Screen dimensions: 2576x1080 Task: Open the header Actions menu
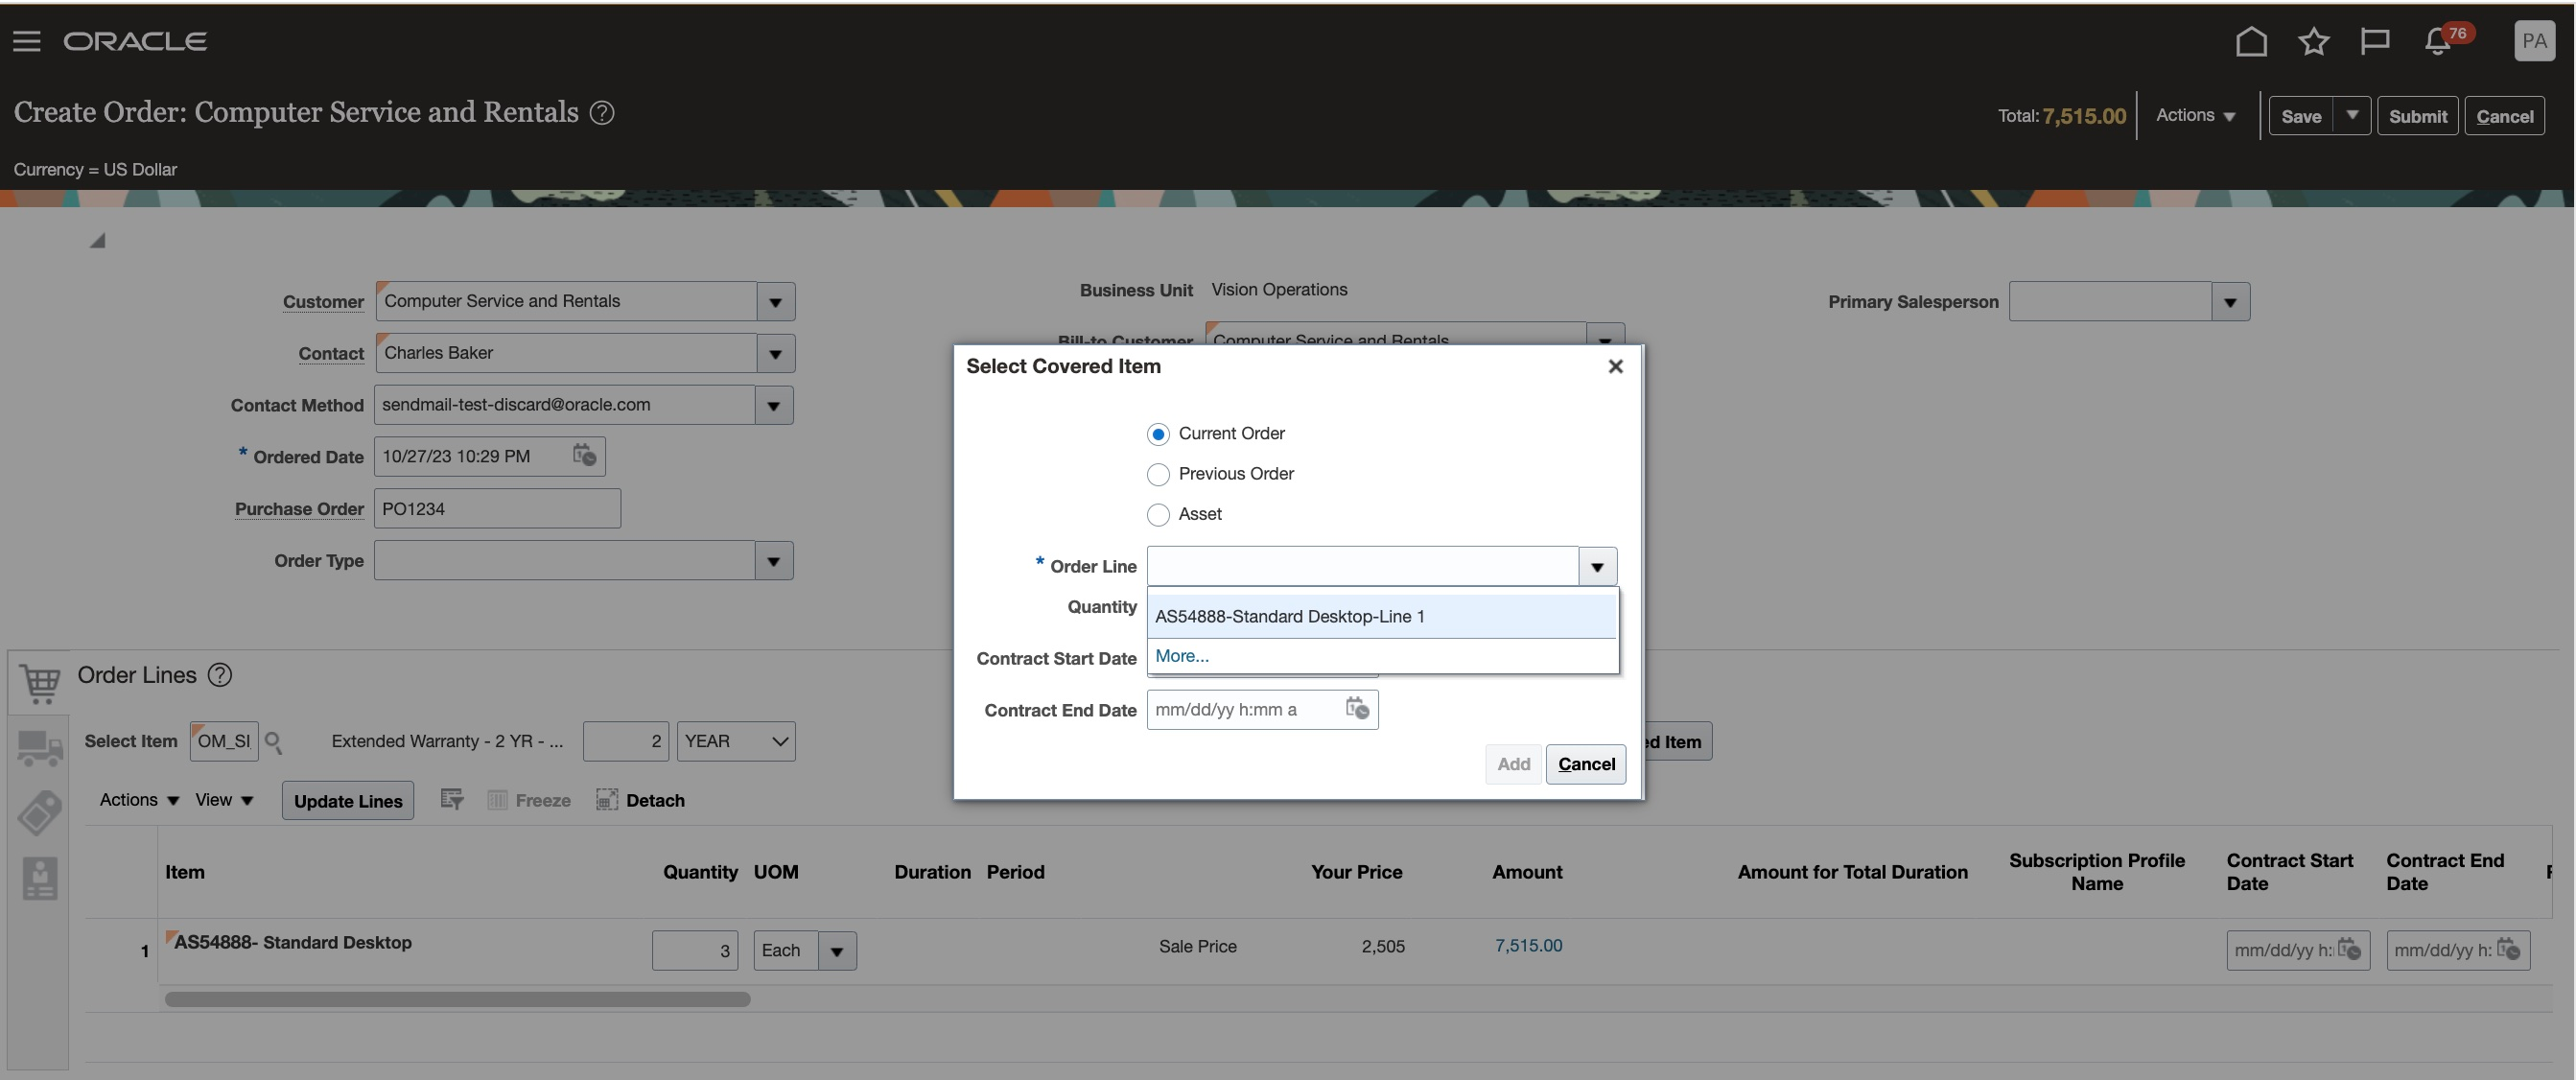coord(2195,116)
